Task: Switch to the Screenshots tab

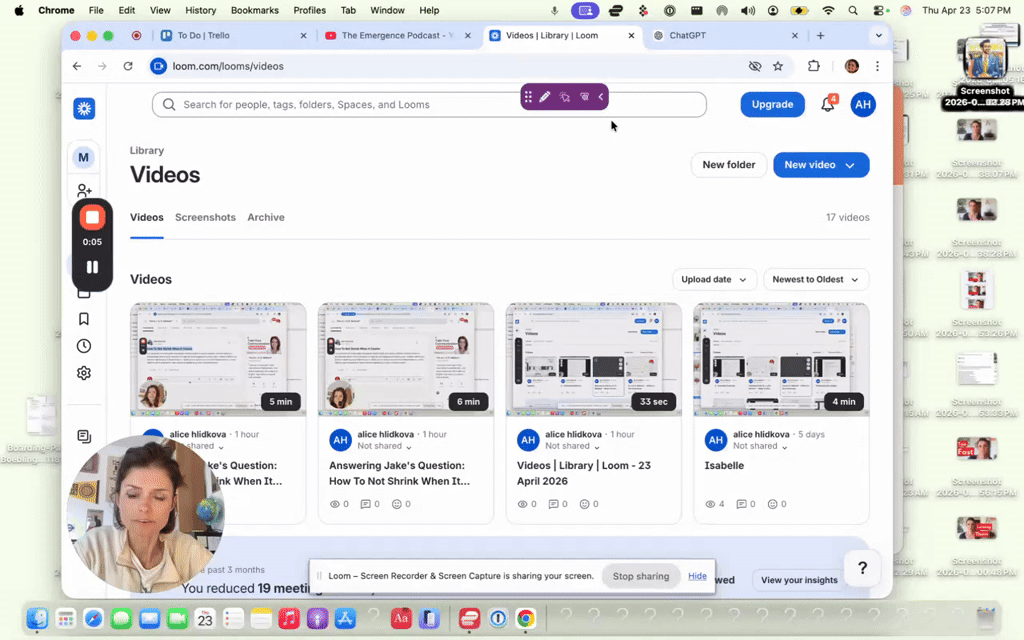Action: click(205, 217)
